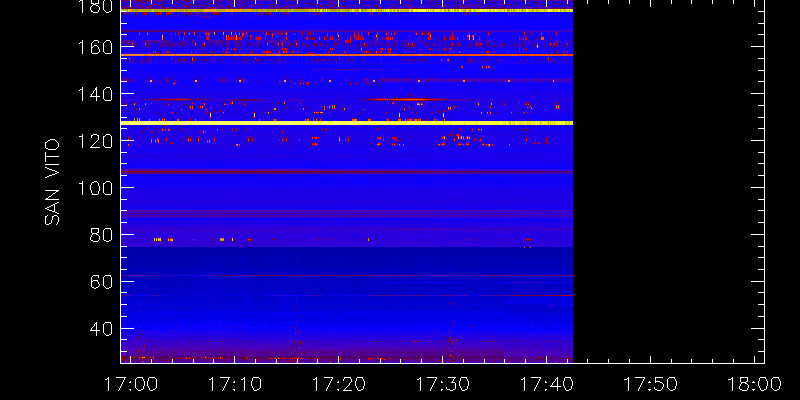Screen dimensions: 800x400
Task: Click the 17:10 time axis label
Action: pos(234,384)
